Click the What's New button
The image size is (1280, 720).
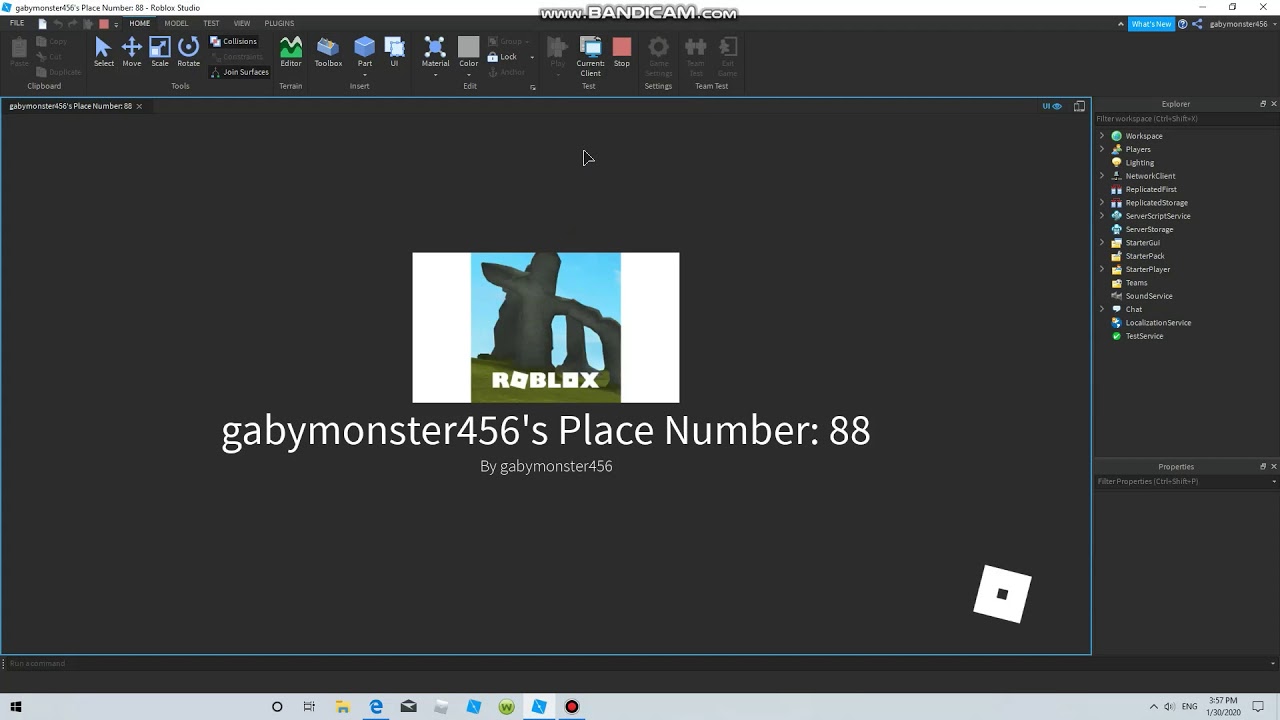click(1151, 24)
